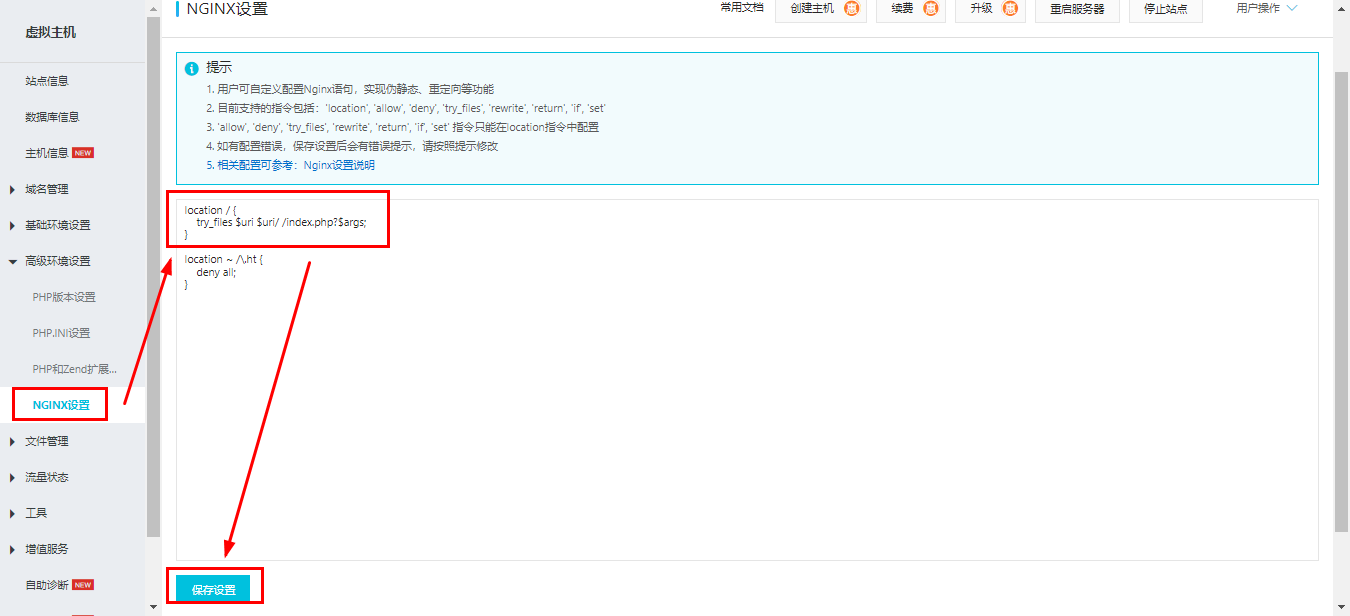Image resolution: width=1350 pixels, height=616 pixels.
Task: Click the sidebar scroll down arrow
Action: [x=153, y=606]
